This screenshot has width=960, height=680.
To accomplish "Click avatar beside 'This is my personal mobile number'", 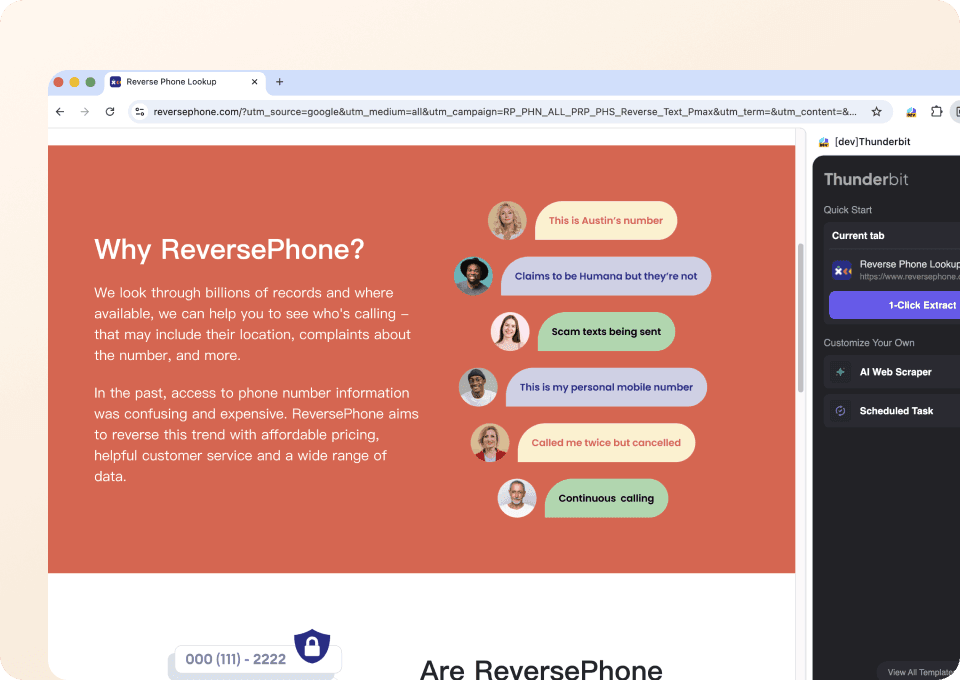I will 478,387.
